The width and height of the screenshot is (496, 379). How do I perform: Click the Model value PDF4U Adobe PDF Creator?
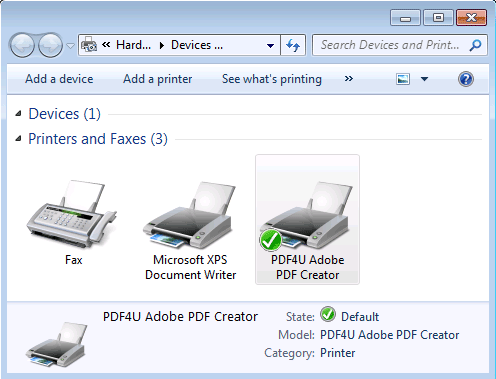pyautogui.click(x=389, y=335)
